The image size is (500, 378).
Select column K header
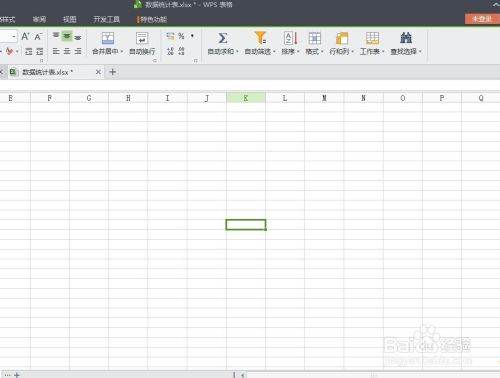click(246, 98)
